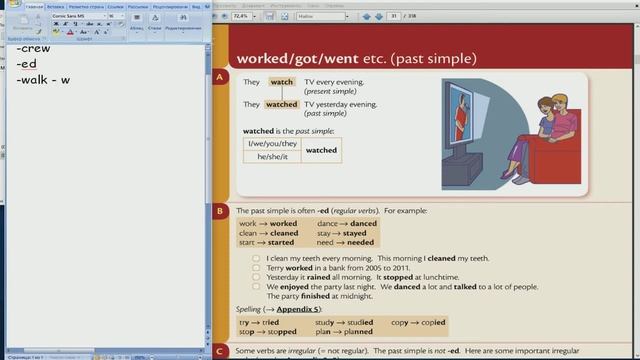Image resolution: width=640 pixels, height=360 pixels.
Task: Open the Appendix 5 link
Action: pyautogui.click(x=297, y=309)
